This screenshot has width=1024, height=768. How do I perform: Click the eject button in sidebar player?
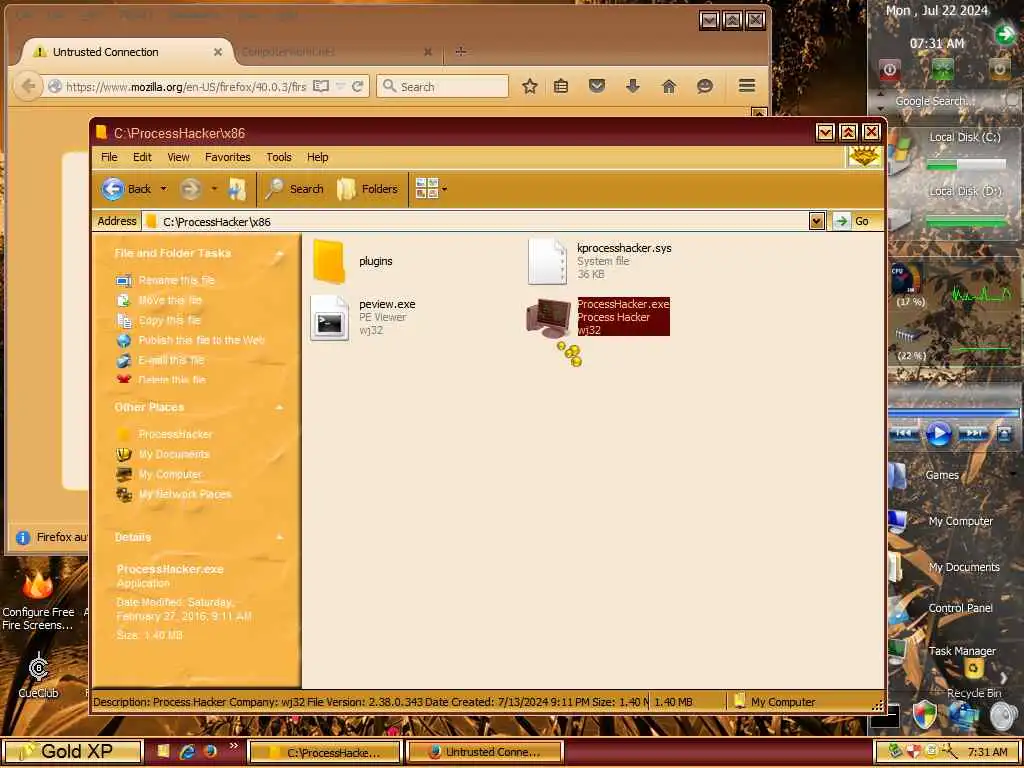coord(1004,434)
